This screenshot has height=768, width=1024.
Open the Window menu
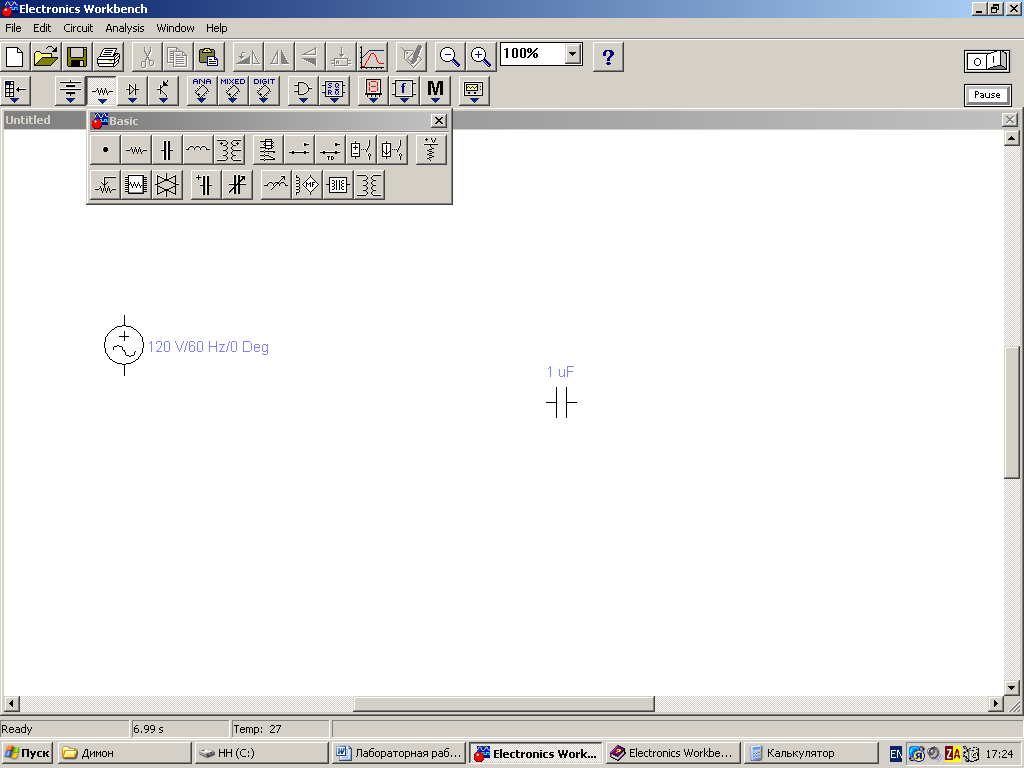[175, 28]
